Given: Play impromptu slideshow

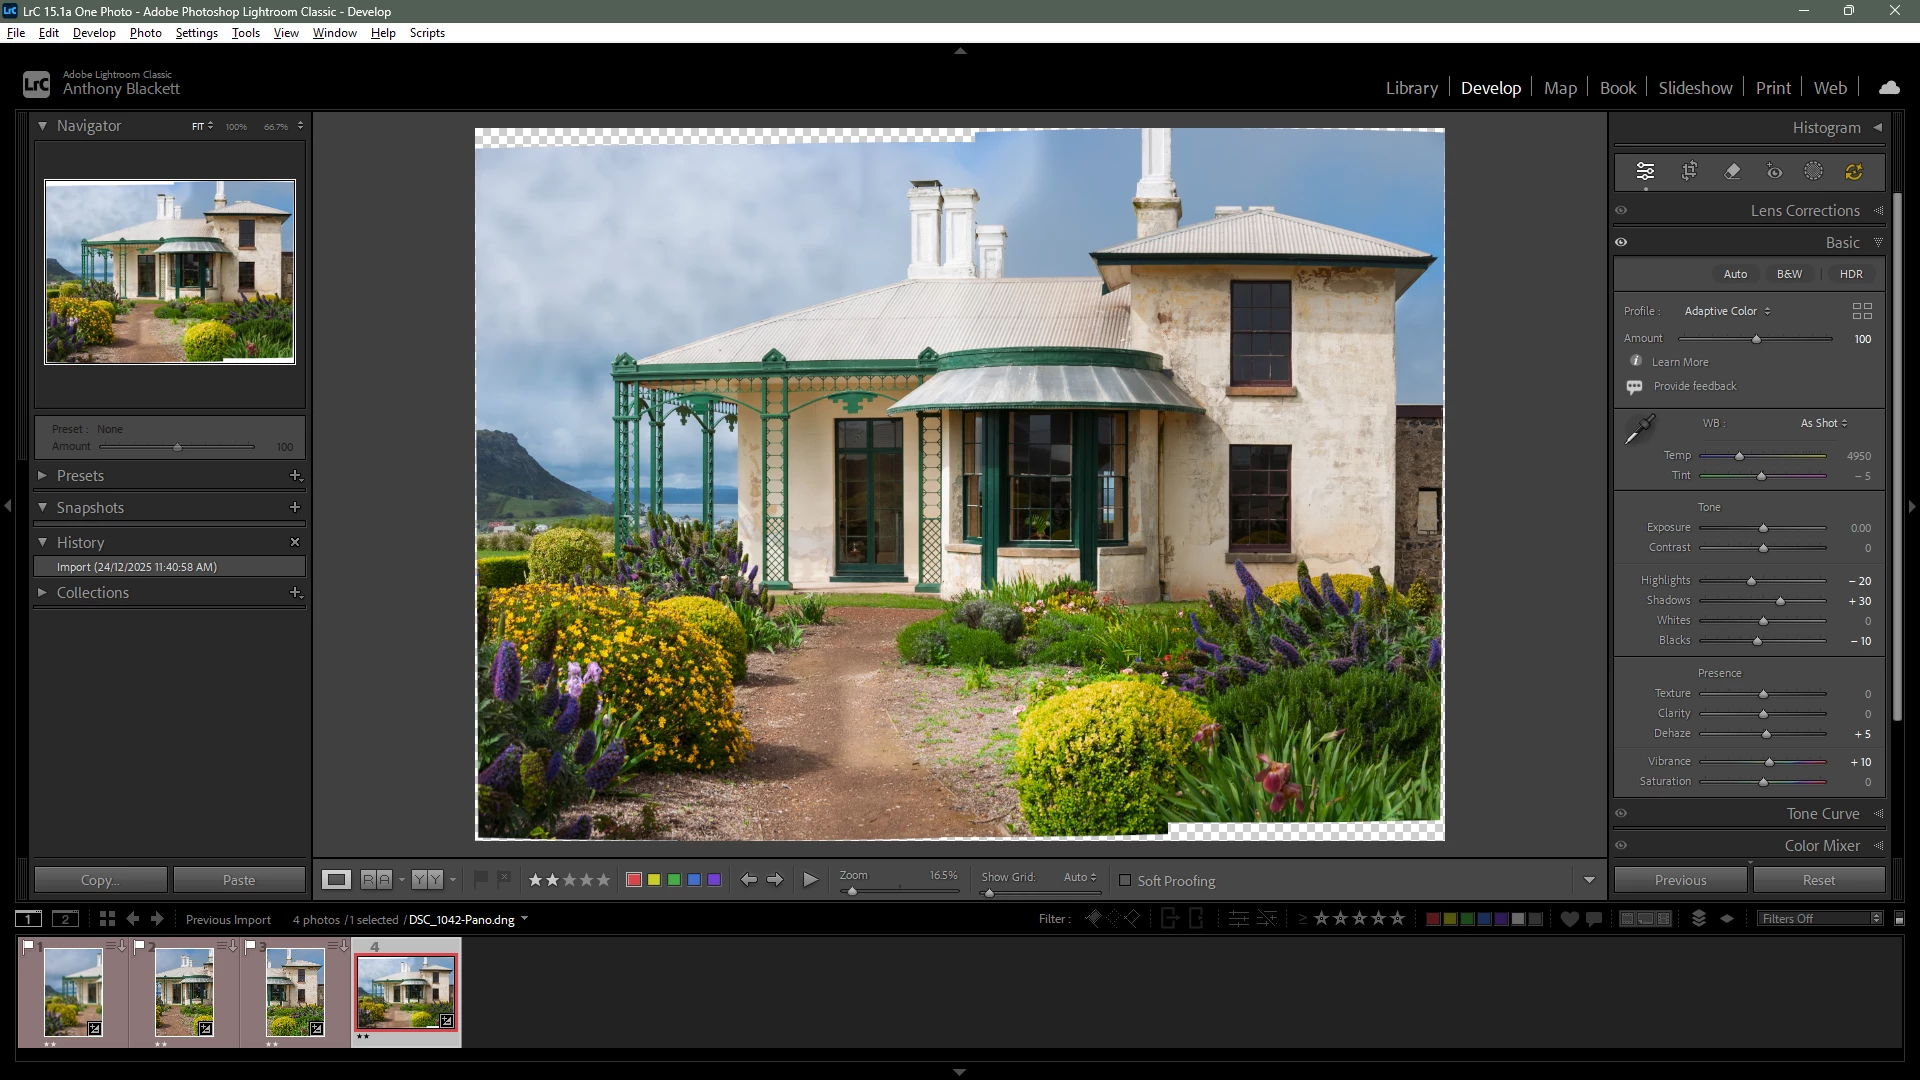Looking at the screenshot, I should [810, 880].
